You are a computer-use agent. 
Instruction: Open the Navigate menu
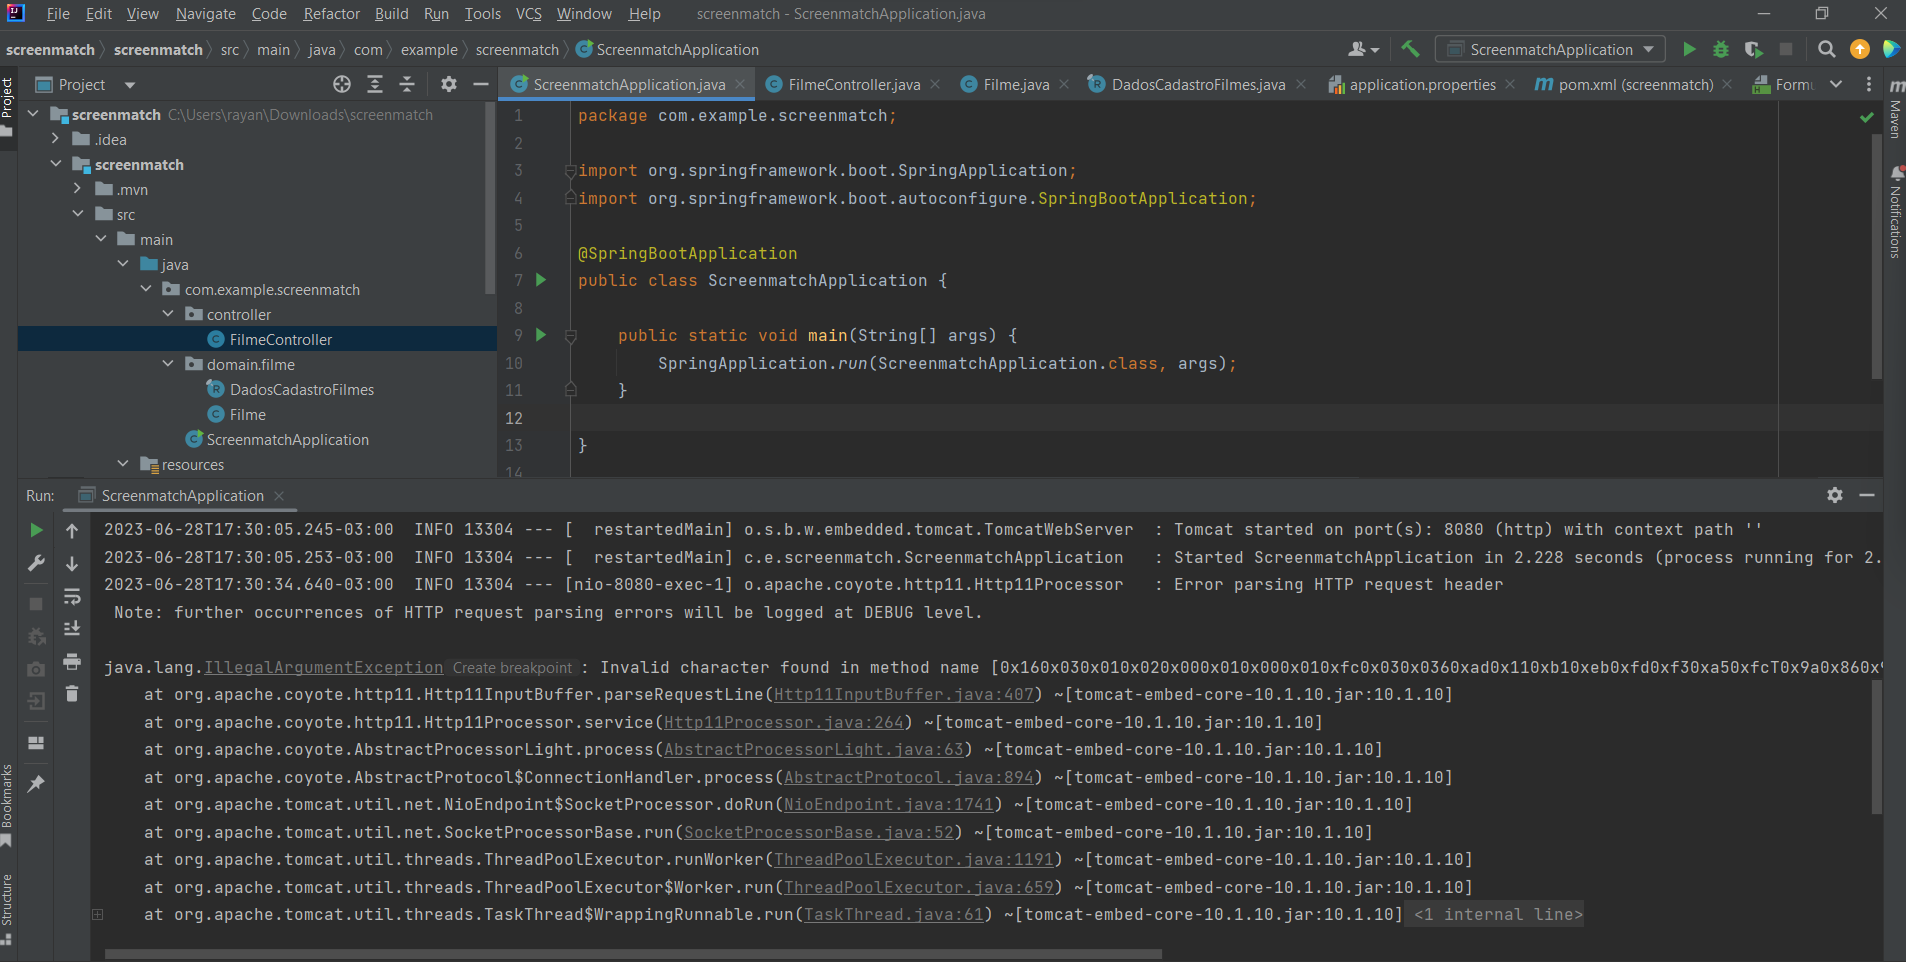pyautogui.click(x=206, y=14)
